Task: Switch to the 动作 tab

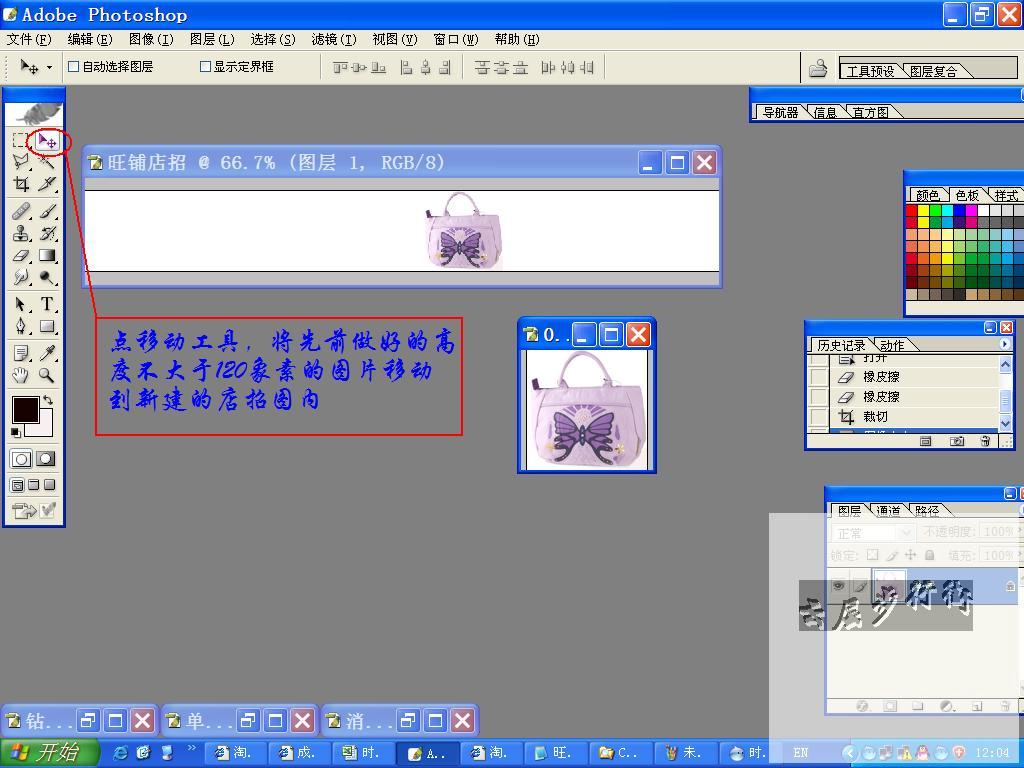Action: click(892, 345)
